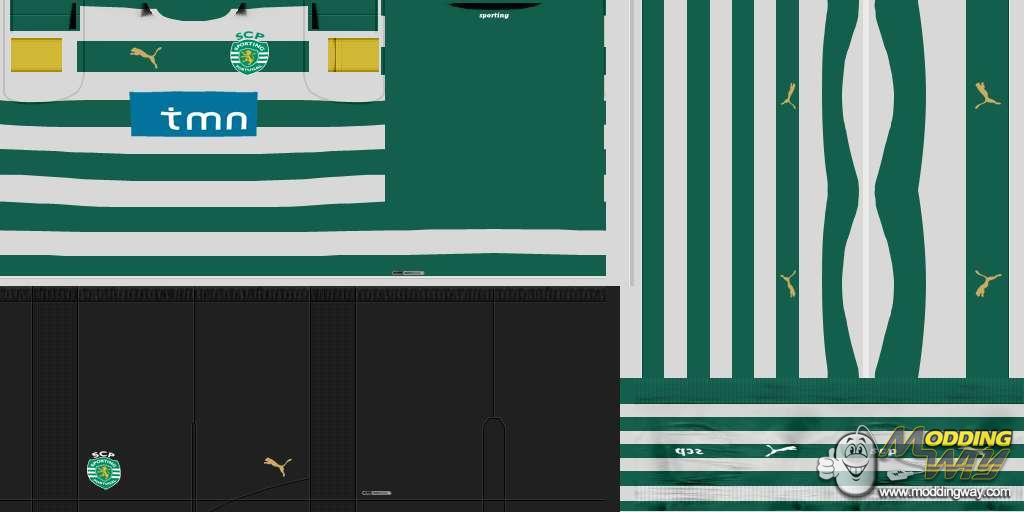Click the SCP Sporting crest on the shirt

point(249,53)
